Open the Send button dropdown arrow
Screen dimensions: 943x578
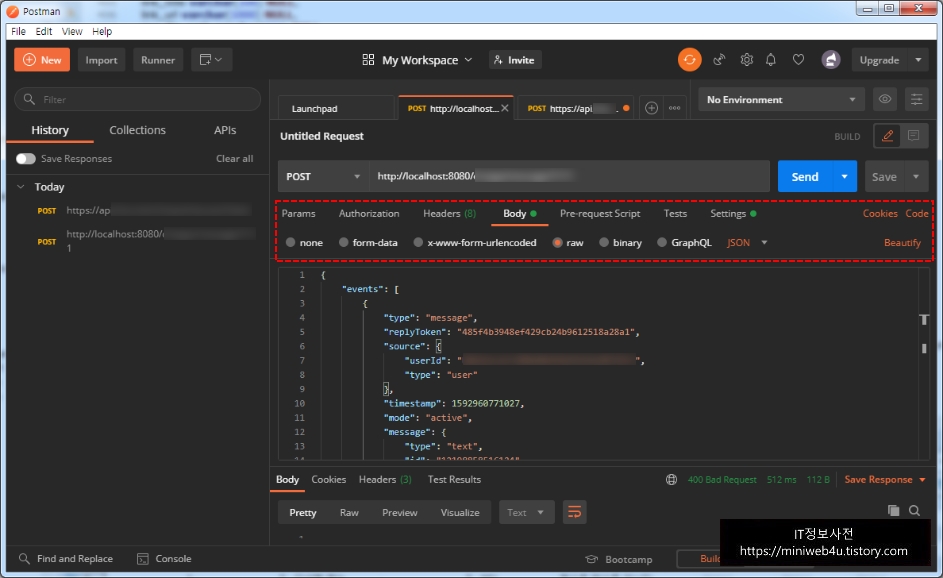coord(844,176)
